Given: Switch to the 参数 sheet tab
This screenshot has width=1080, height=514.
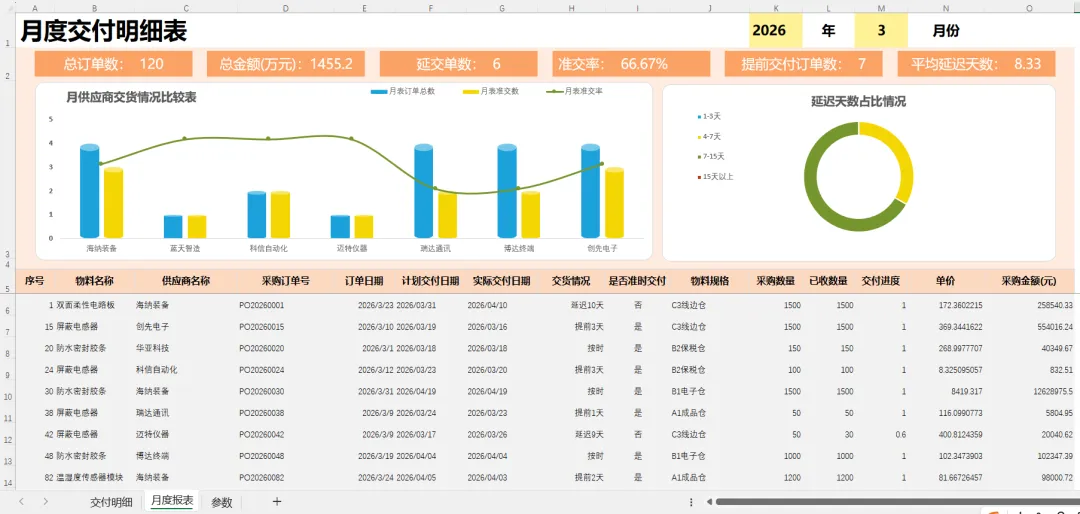Looking at the screenshot, I should click(x=222, y=502).
